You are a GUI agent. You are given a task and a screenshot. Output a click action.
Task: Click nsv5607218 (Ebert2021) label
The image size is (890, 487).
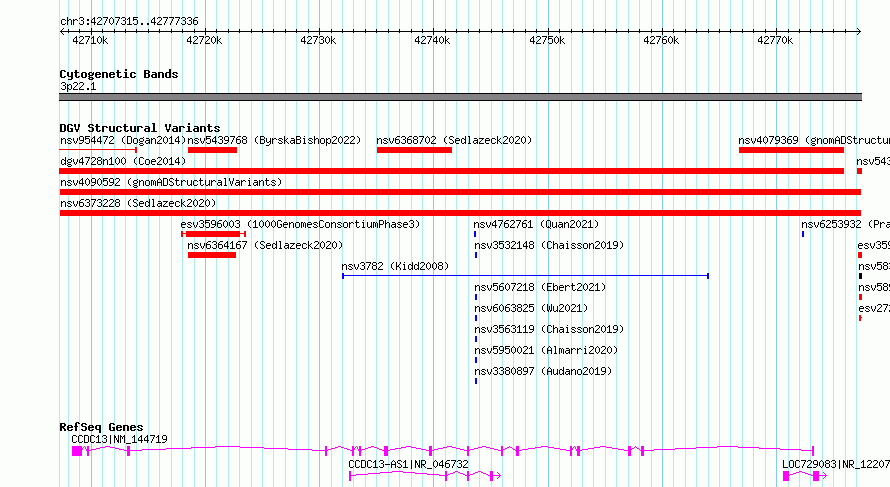coord(540,287)
